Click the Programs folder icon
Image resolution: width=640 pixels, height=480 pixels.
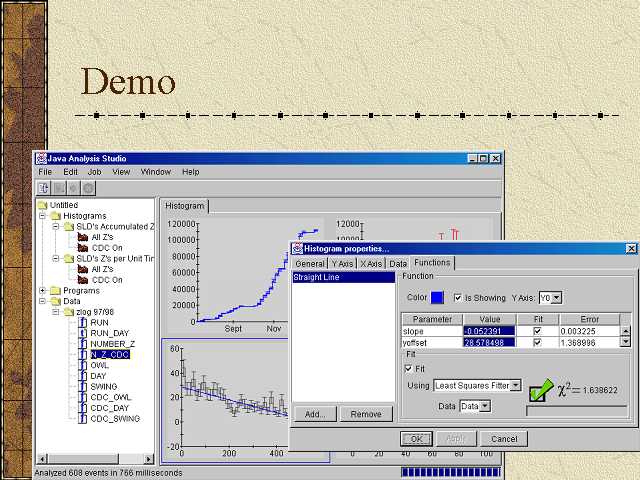[55, 291]
